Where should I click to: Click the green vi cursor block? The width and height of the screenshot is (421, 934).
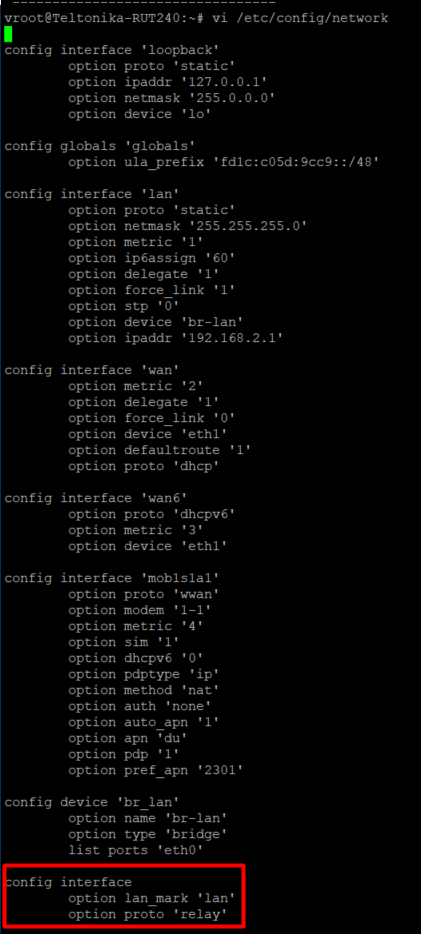[8, 34]
